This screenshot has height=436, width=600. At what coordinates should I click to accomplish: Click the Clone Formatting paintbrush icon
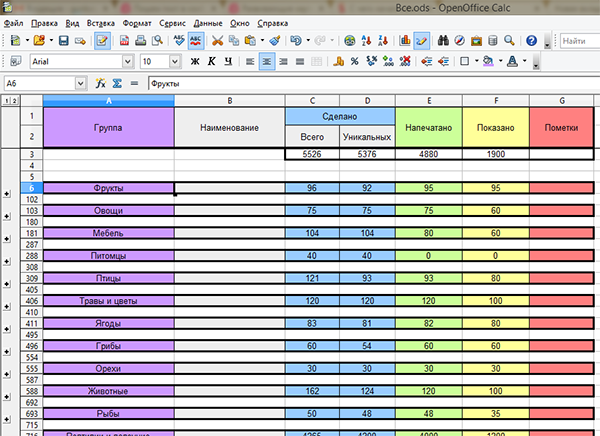[275, 41]
